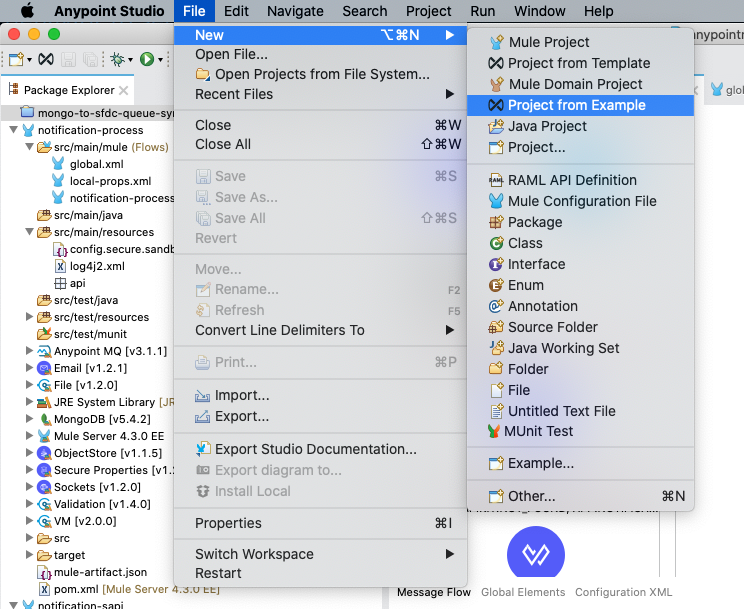Click the Mule Project icon in New submenu
The image size is (744, 609).
496,42
